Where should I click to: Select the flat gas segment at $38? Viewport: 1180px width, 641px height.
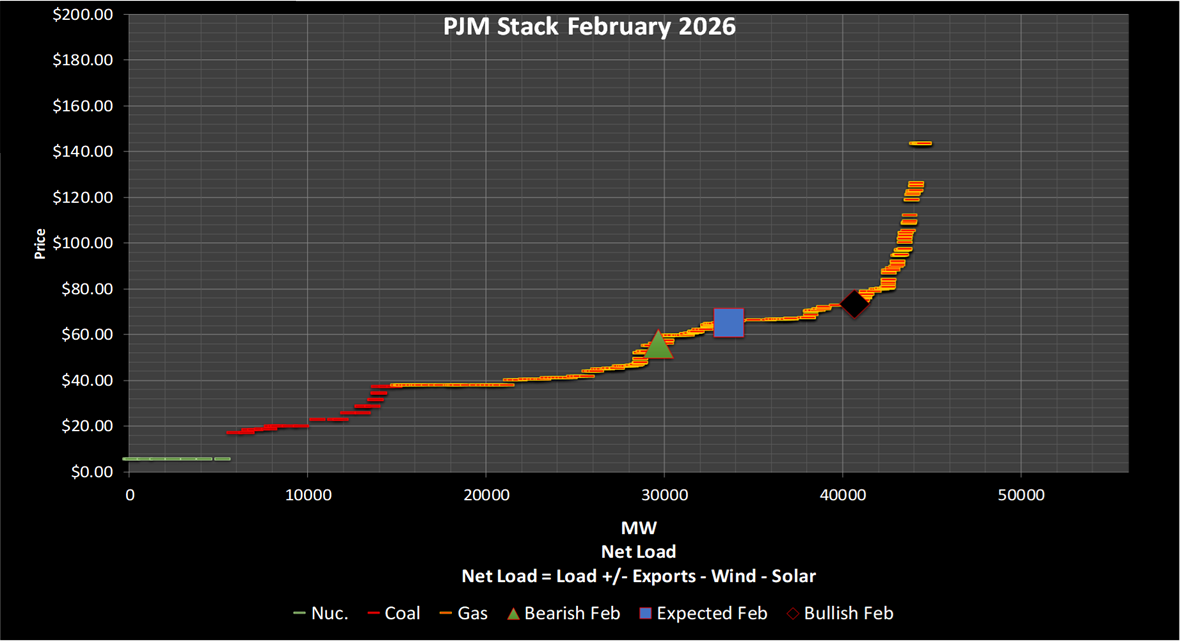click(x=450, y=384)
